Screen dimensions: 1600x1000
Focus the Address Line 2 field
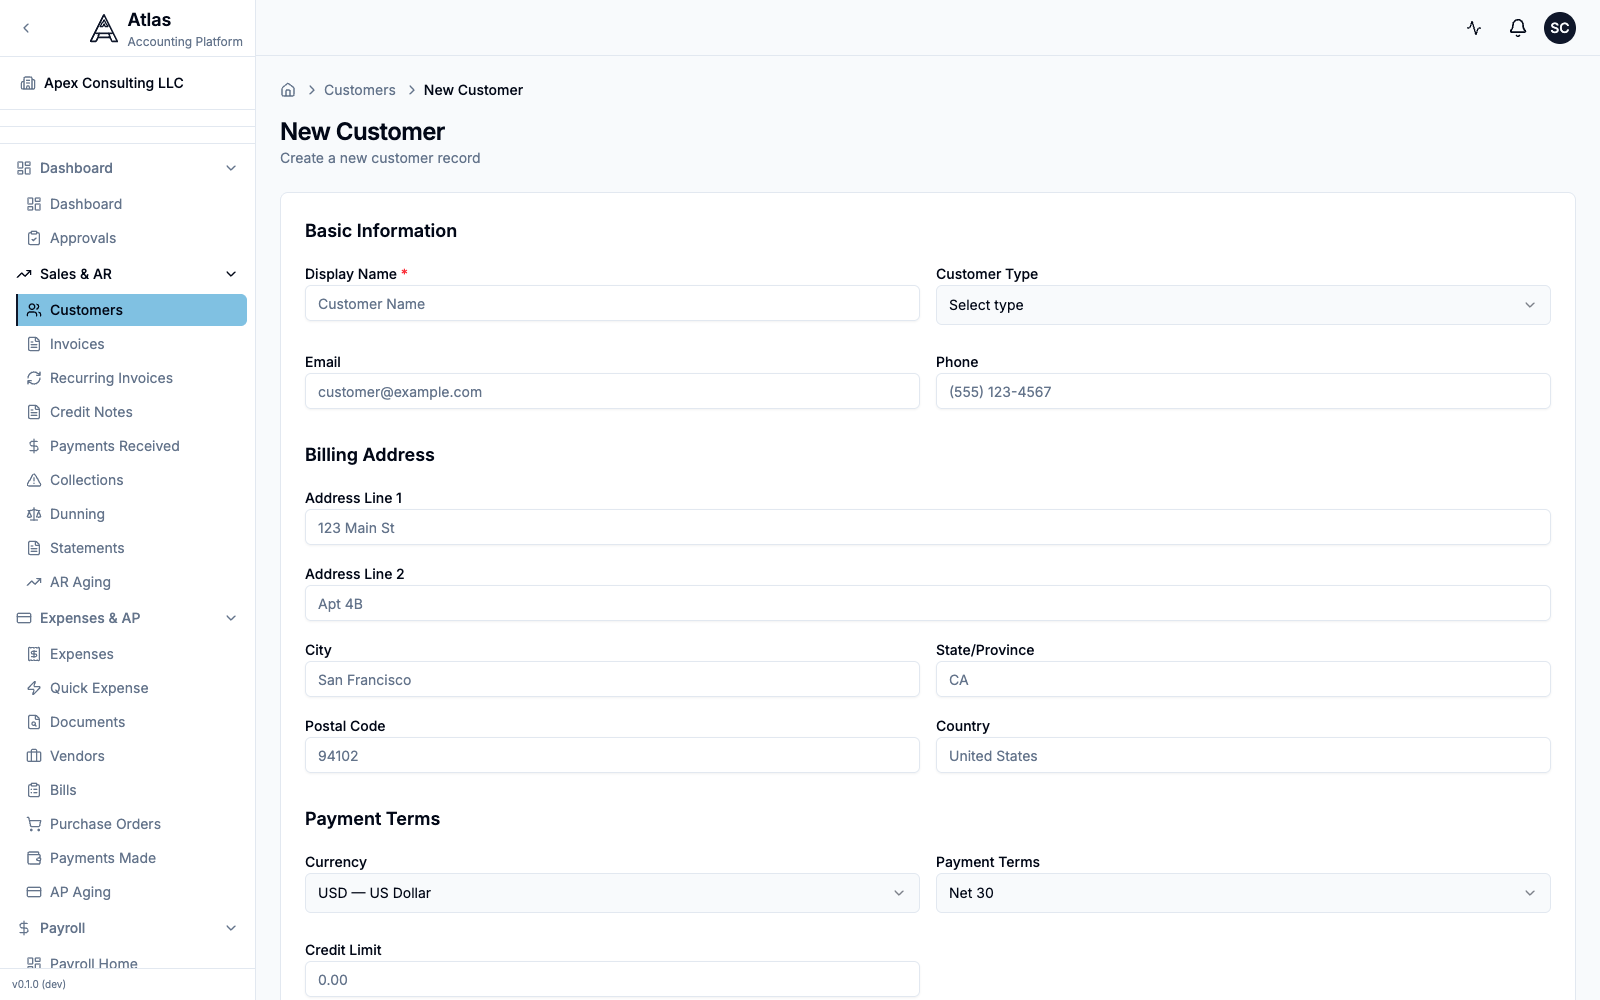928,604
